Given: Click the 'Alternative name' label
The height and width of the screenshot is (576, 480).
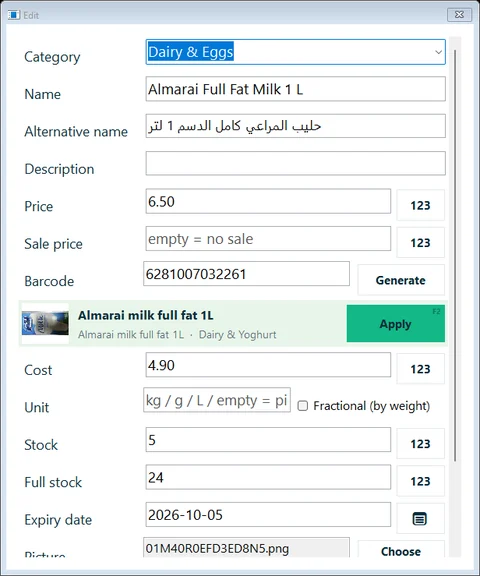Looking at the screenshot, I should coord(76,132).
